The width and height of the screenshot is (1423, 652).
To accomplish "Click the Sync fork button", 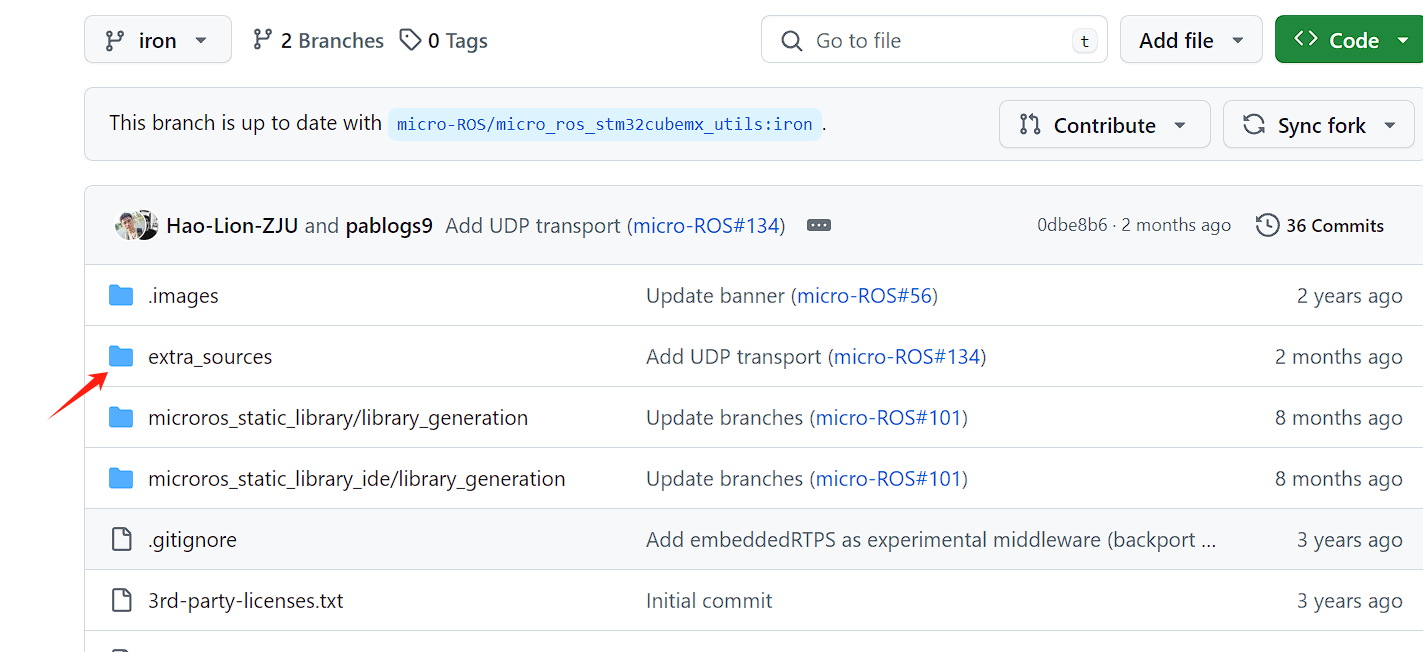I will [x=1320, y=125].
